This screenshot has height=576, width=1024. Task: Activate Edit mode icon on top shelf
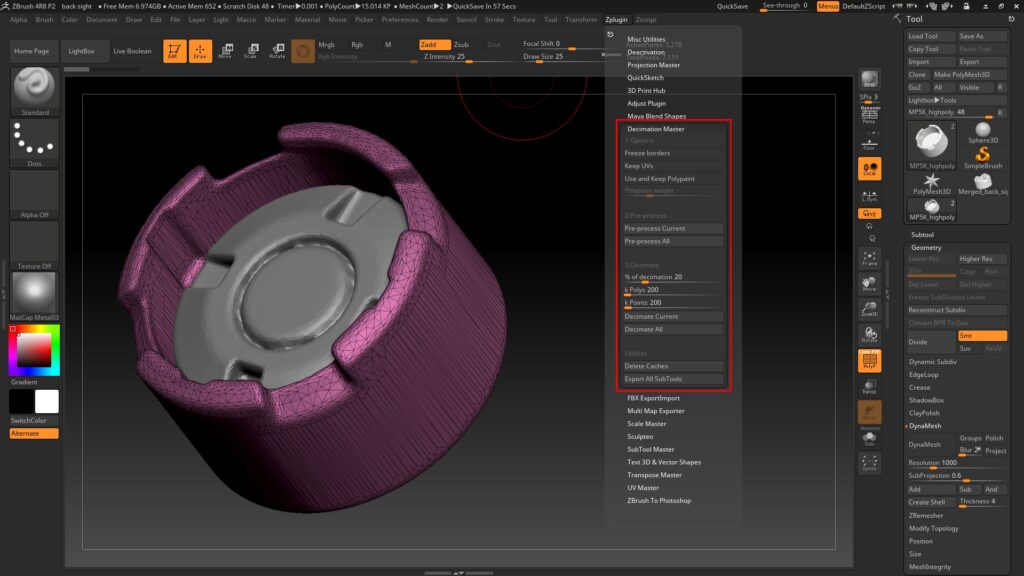click(x=174, y=50)
